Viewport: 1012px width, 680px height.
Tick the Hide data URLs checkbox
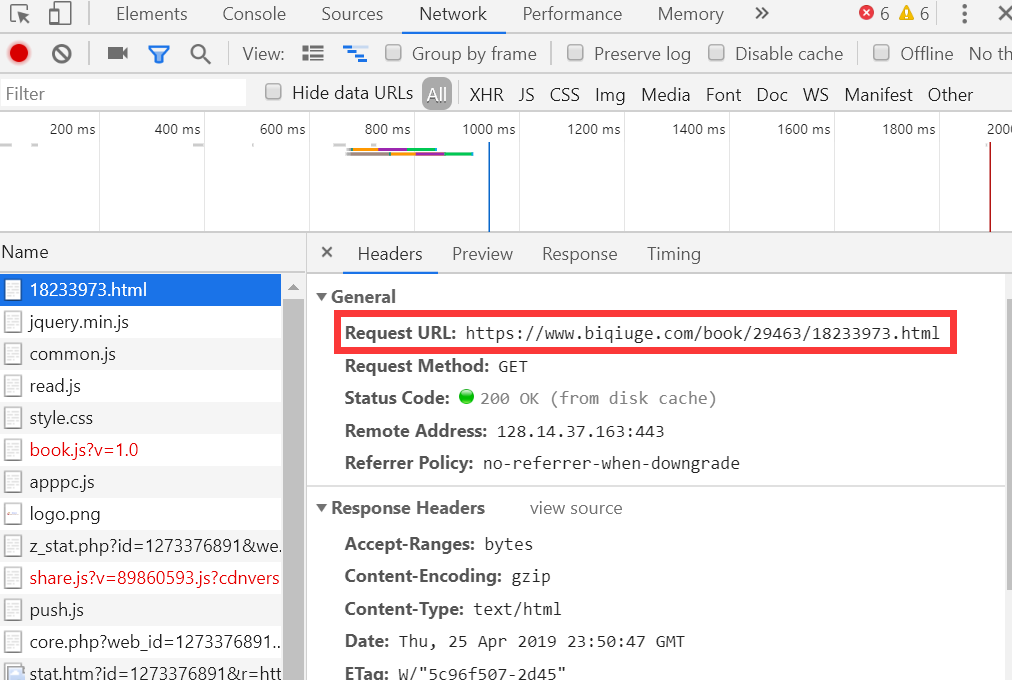pos(273,93)
